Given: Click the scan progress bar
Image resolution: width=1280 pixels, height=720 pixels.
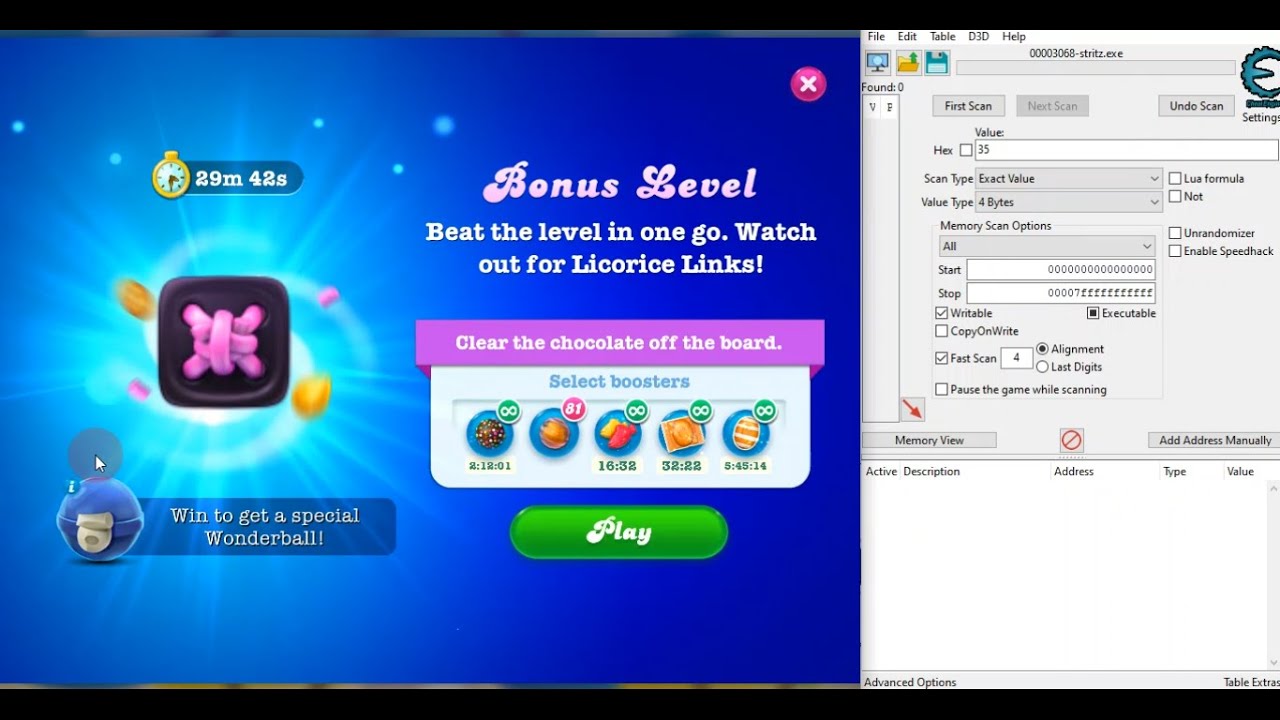Looking at the screenshot, I should point(1096,68).
